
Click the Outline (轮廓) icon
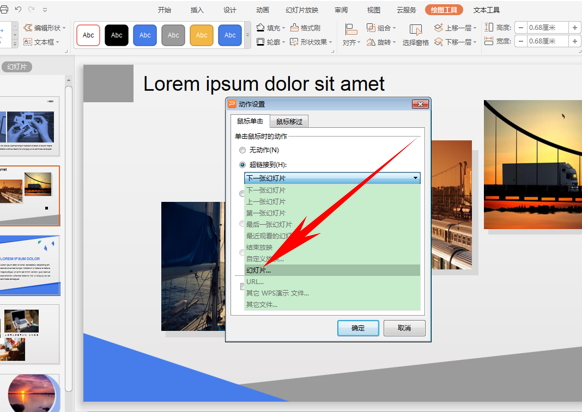[x=260, y=42]
